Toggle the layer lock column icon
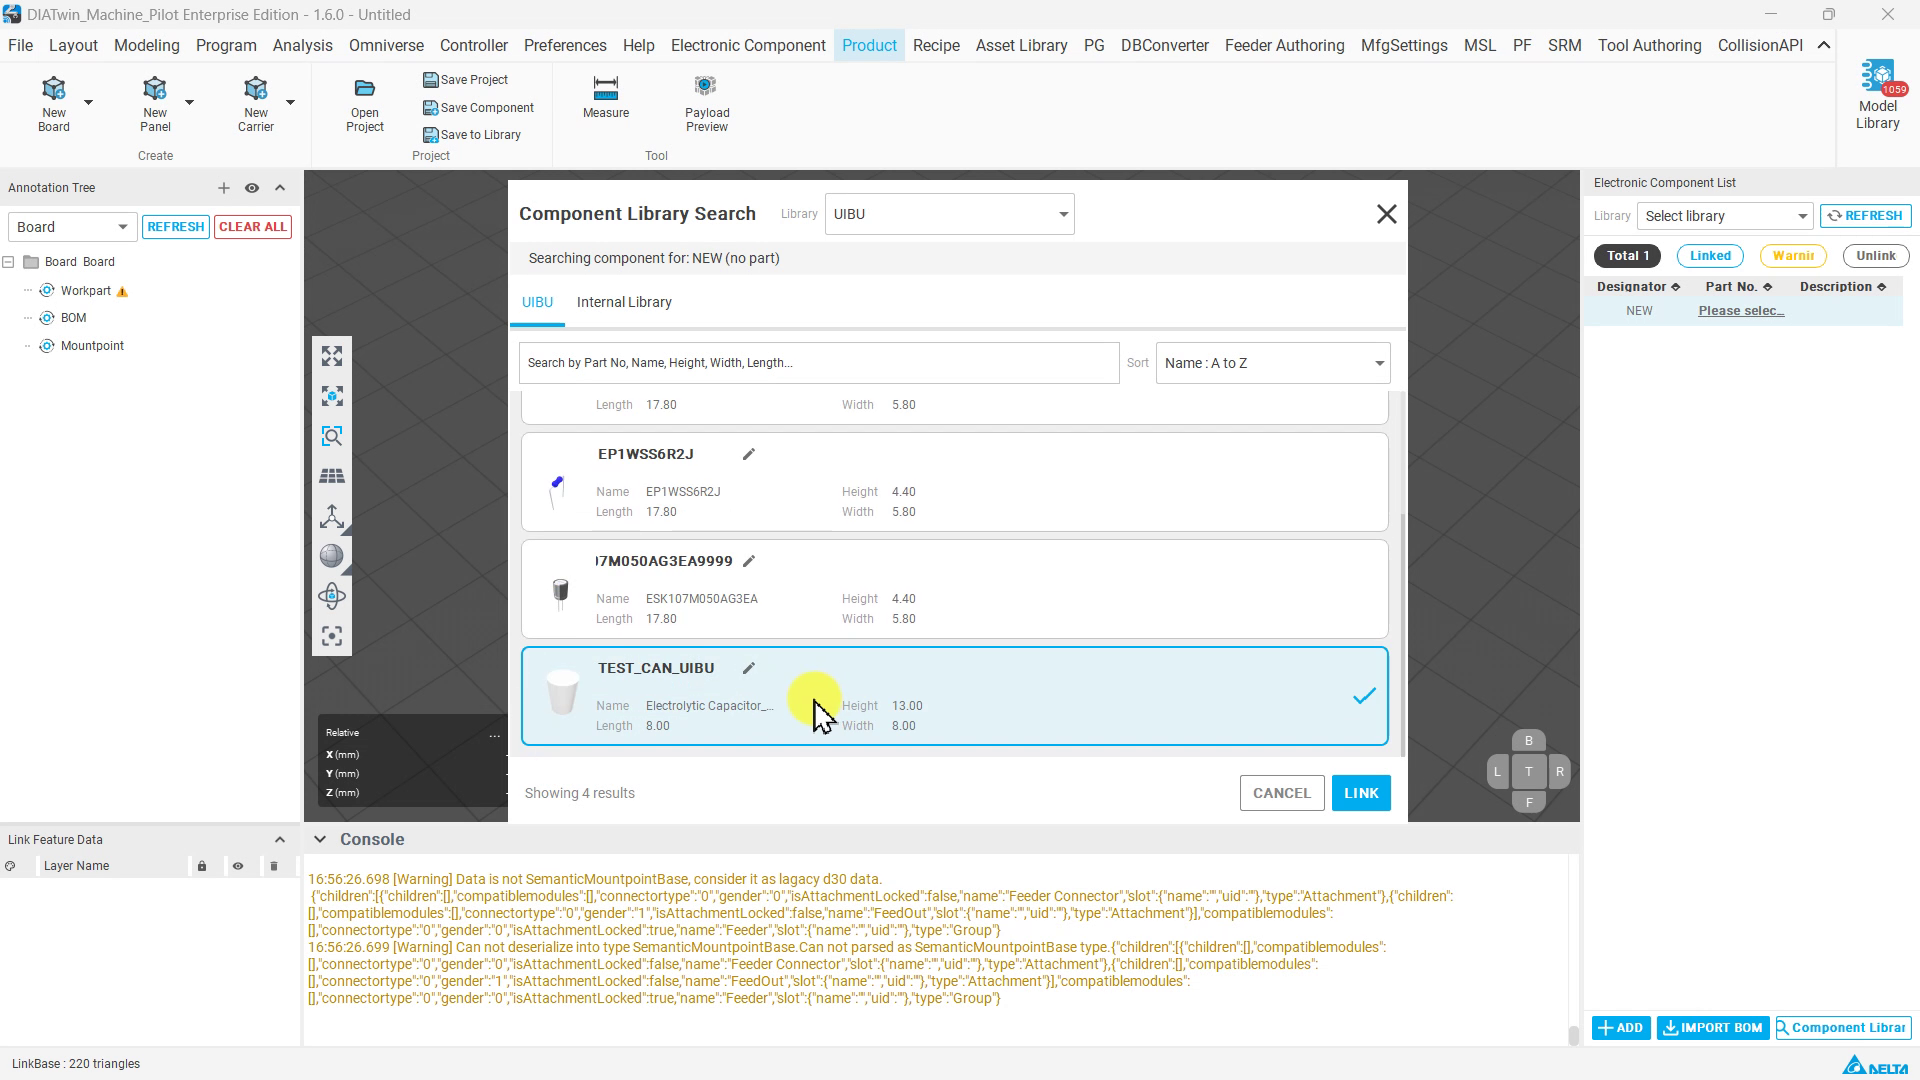 coord(202,866)
